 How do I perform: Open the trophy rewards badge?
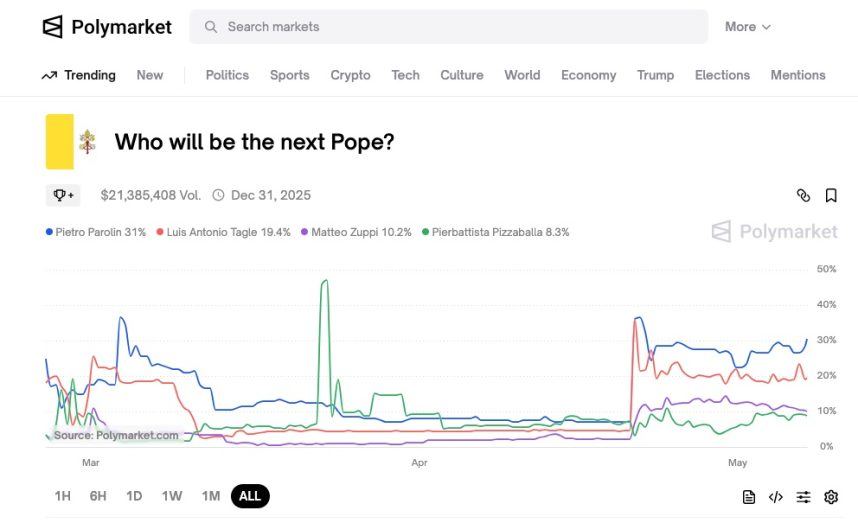[x=63, y=195]
